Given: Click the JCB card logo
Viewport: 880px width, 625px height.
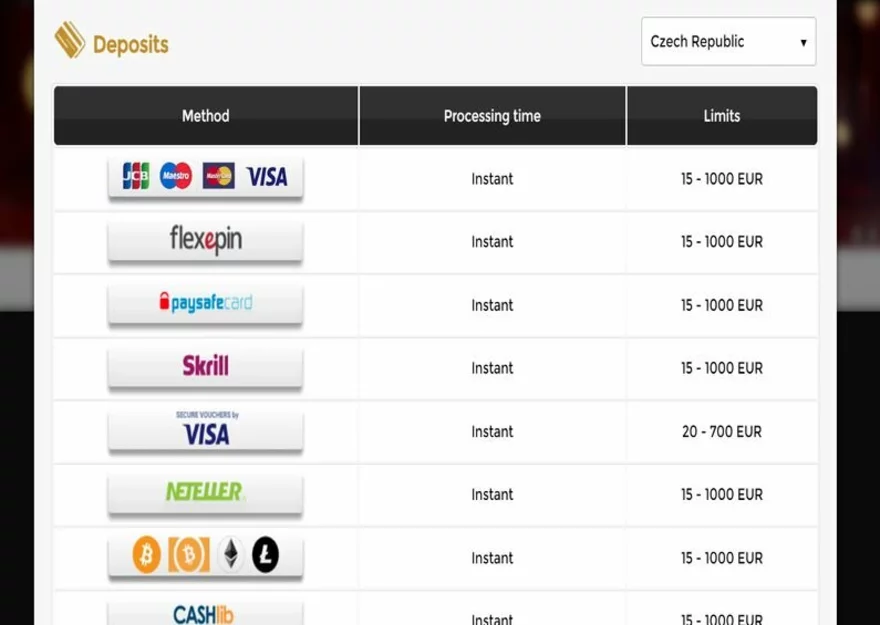Looking at the screenshot, I should 135,177.
